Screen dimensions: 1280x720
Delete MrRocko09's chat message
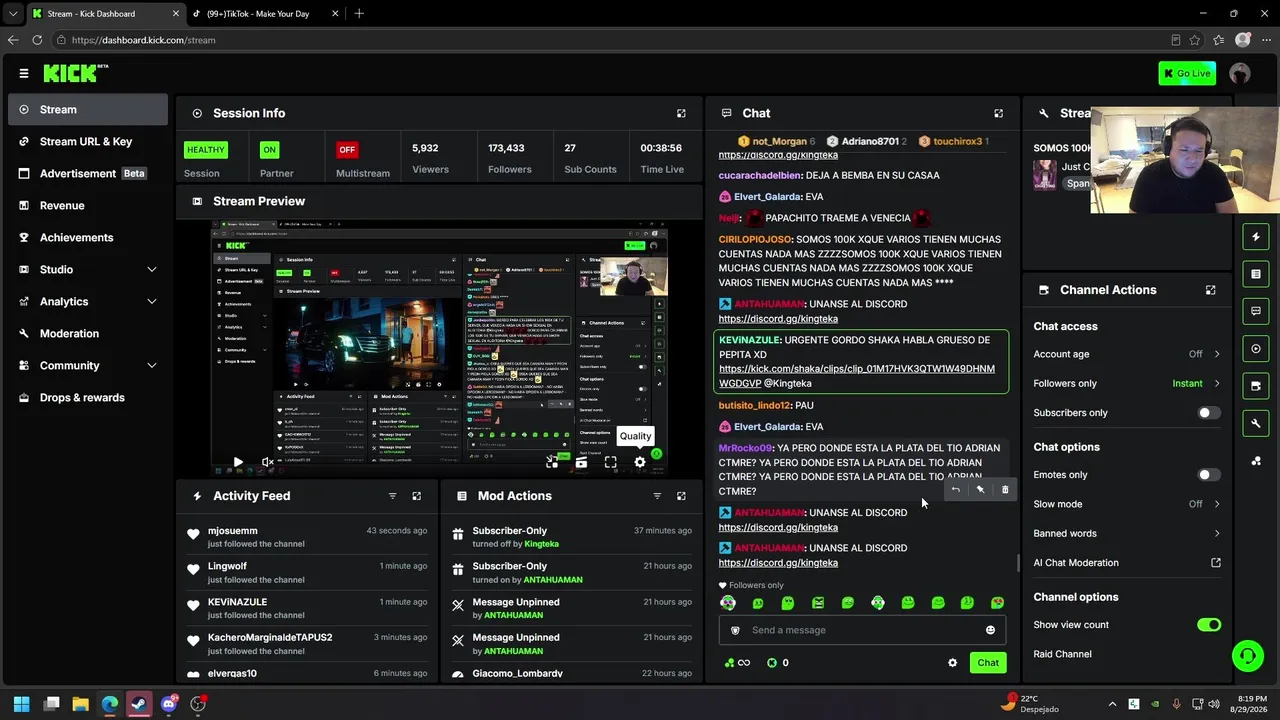(1005, 489)
